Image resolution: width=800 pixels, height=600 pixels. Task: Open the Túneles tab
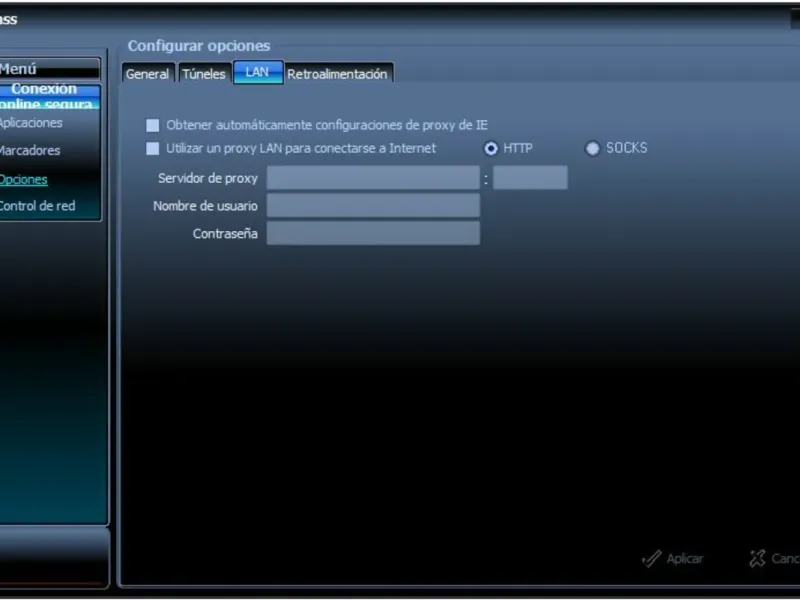204,73
